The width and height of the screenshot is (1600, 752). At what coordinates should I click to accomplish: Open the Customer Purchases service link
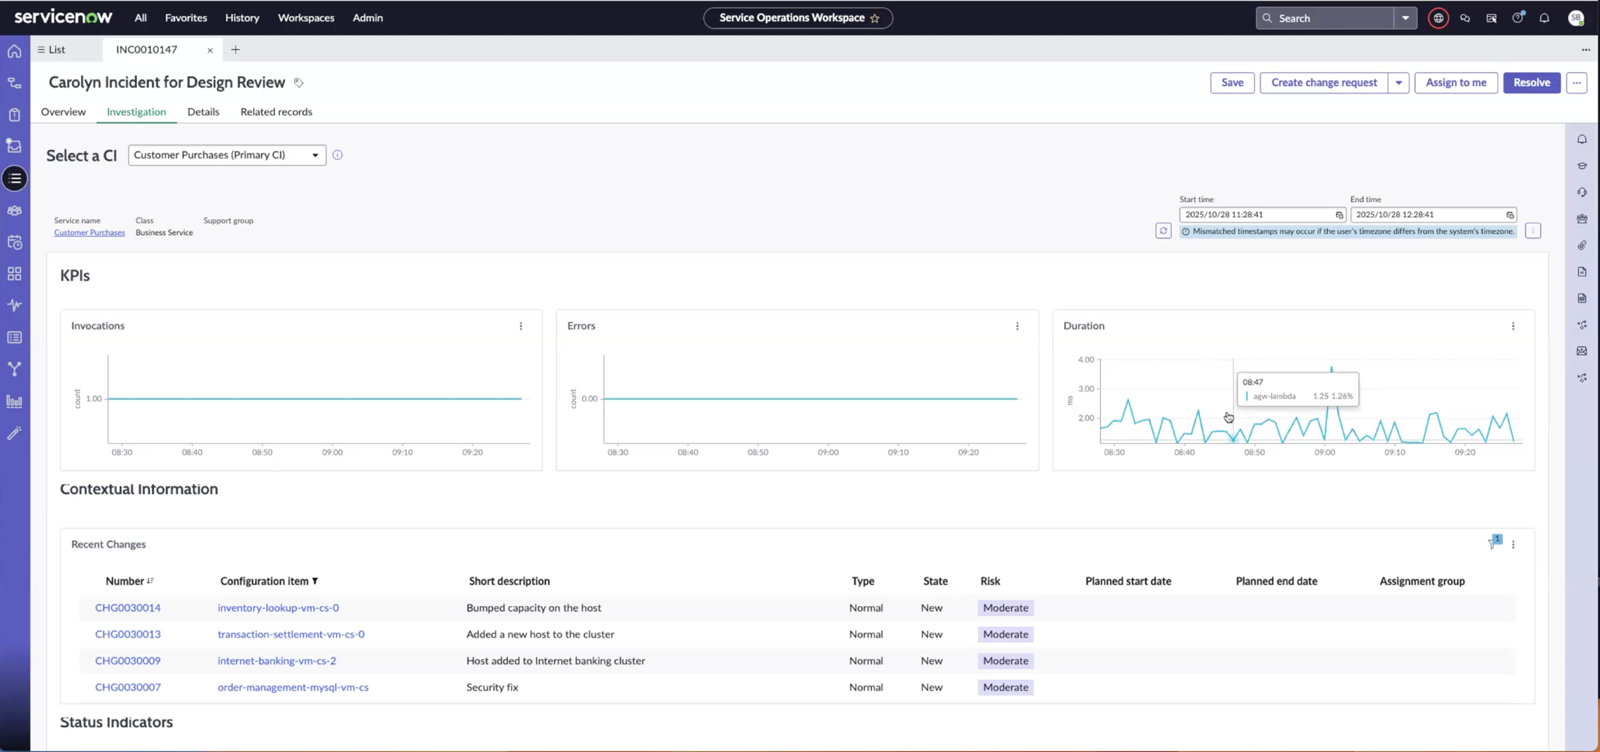tap(89, 233)
